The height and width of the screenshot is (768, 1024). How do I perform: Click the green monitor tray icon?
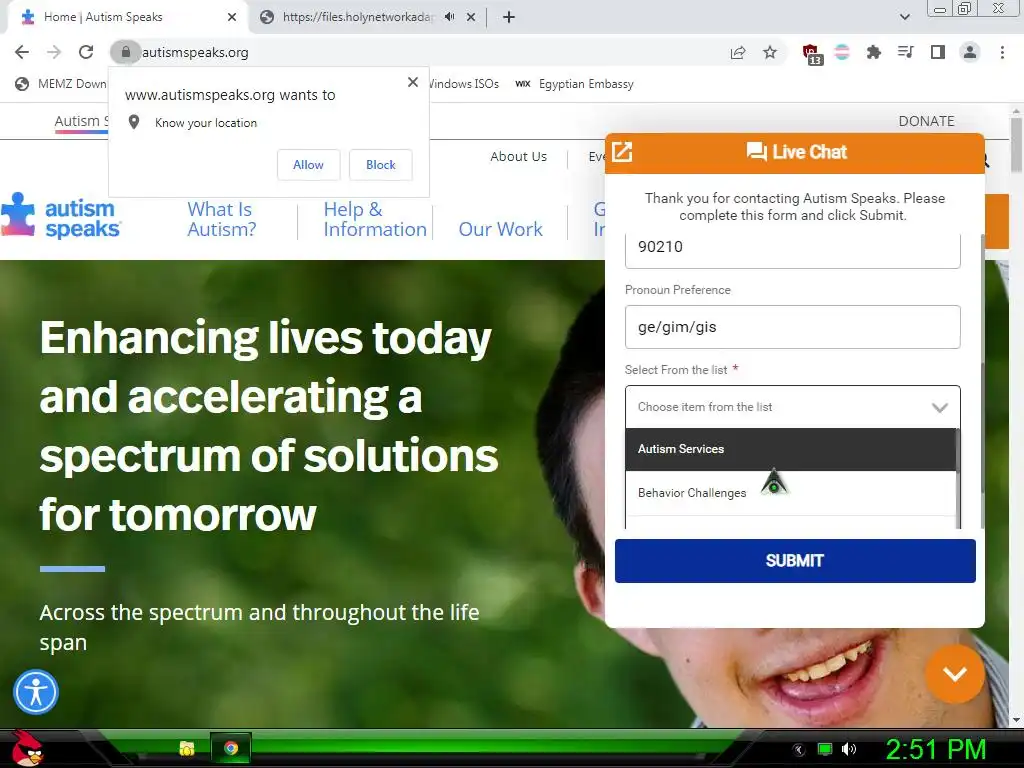click(825, 749)
